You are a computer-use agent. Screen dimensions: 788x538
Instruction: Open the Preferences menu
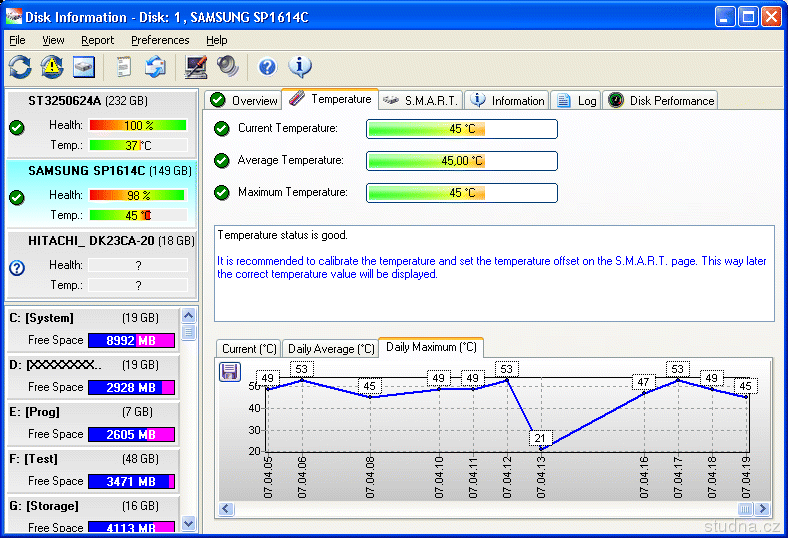coord(160,40)
